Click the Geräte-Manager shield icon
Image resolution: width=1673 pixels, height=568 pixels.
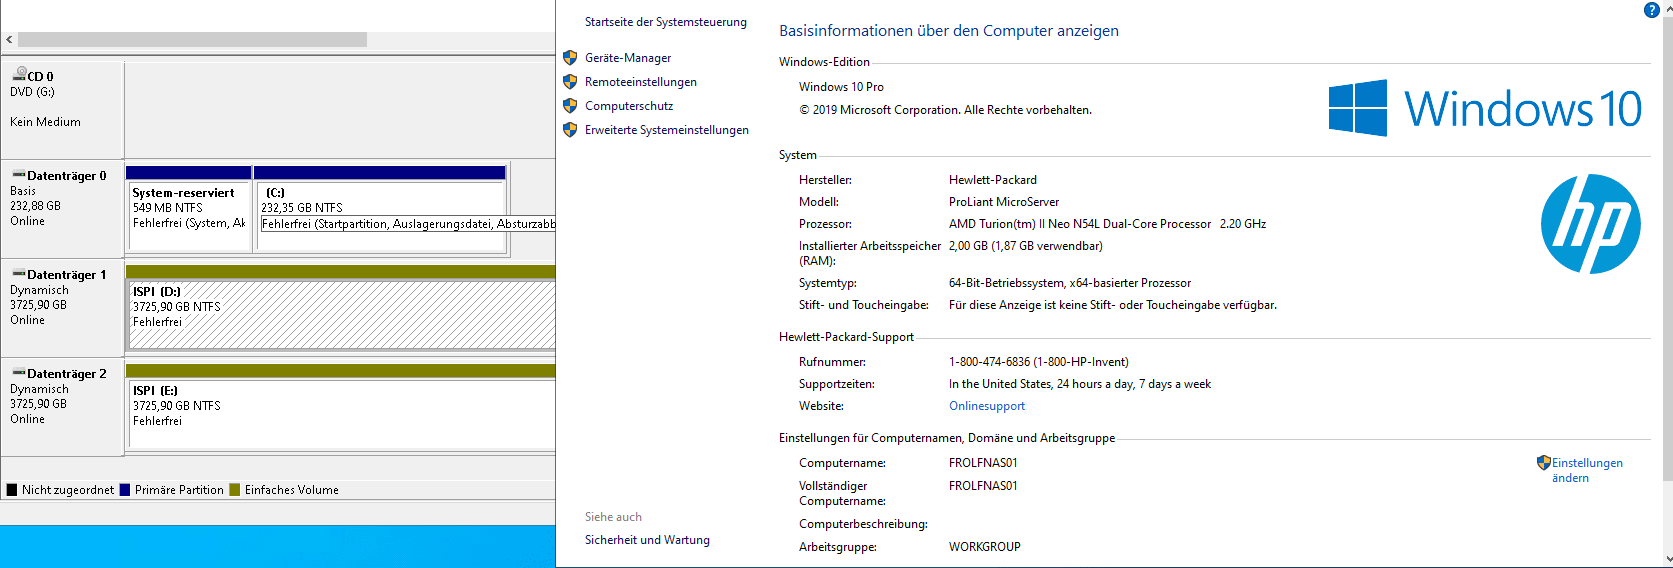point(570,58)
